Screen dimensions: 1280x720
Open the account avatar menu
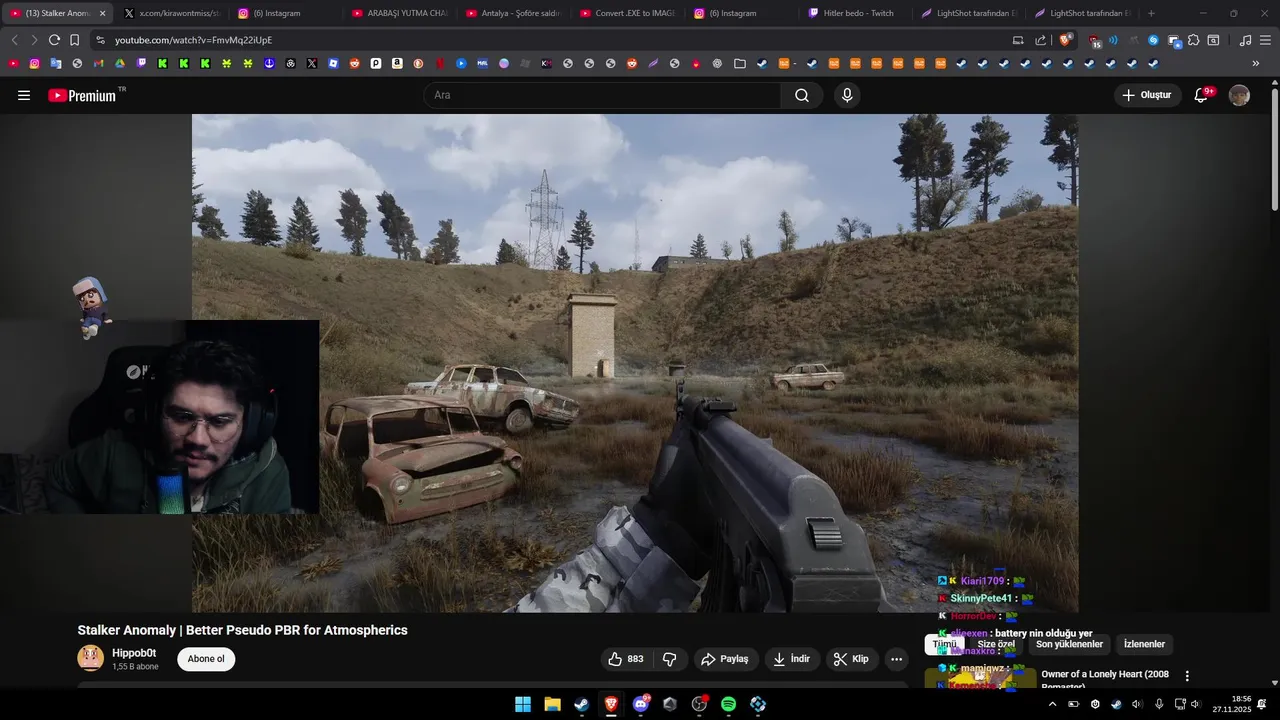[1239, 95]
